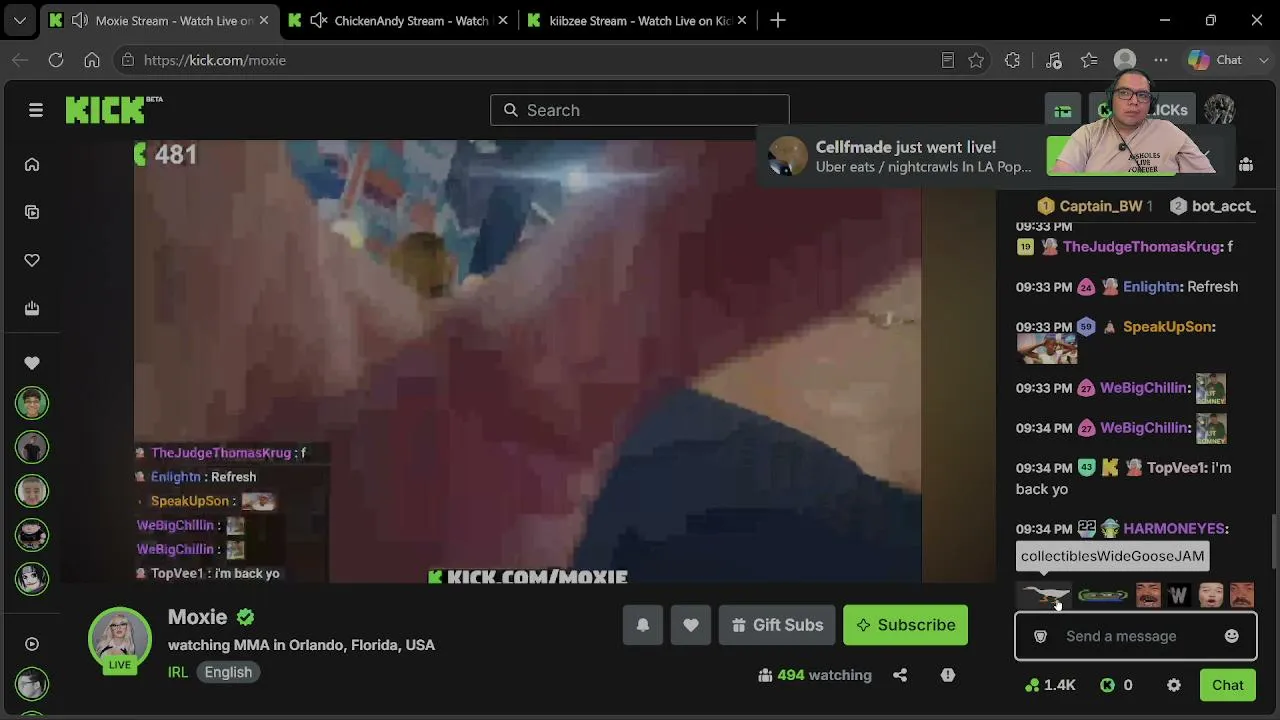Open the emoji picker in chat input
Screen dimensions: 1280x720
tap(1232, 636)
